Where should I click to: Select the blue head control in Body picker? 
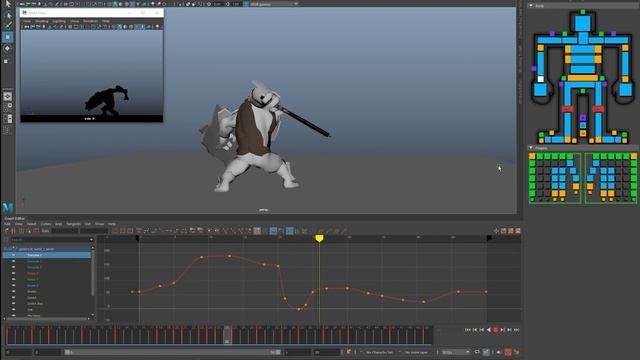(583, 23)
